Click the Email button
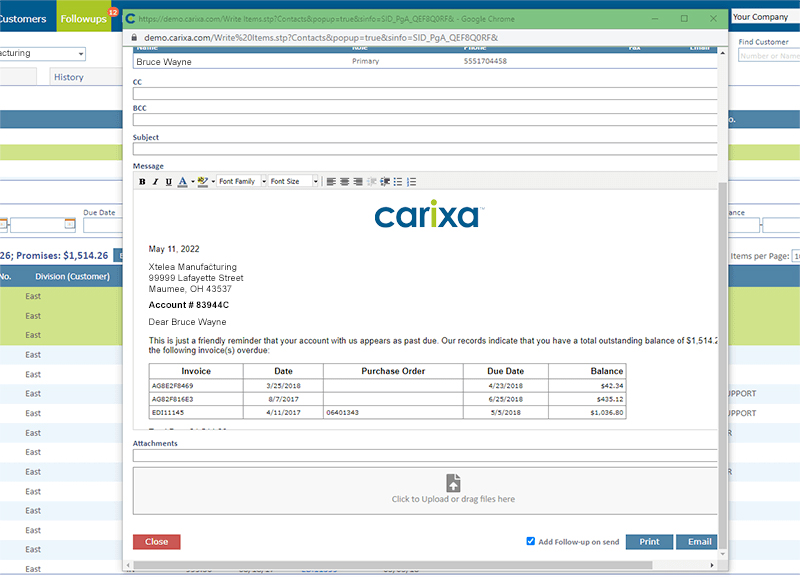Viewport: 800px width, 577px height. coord(697,542)
